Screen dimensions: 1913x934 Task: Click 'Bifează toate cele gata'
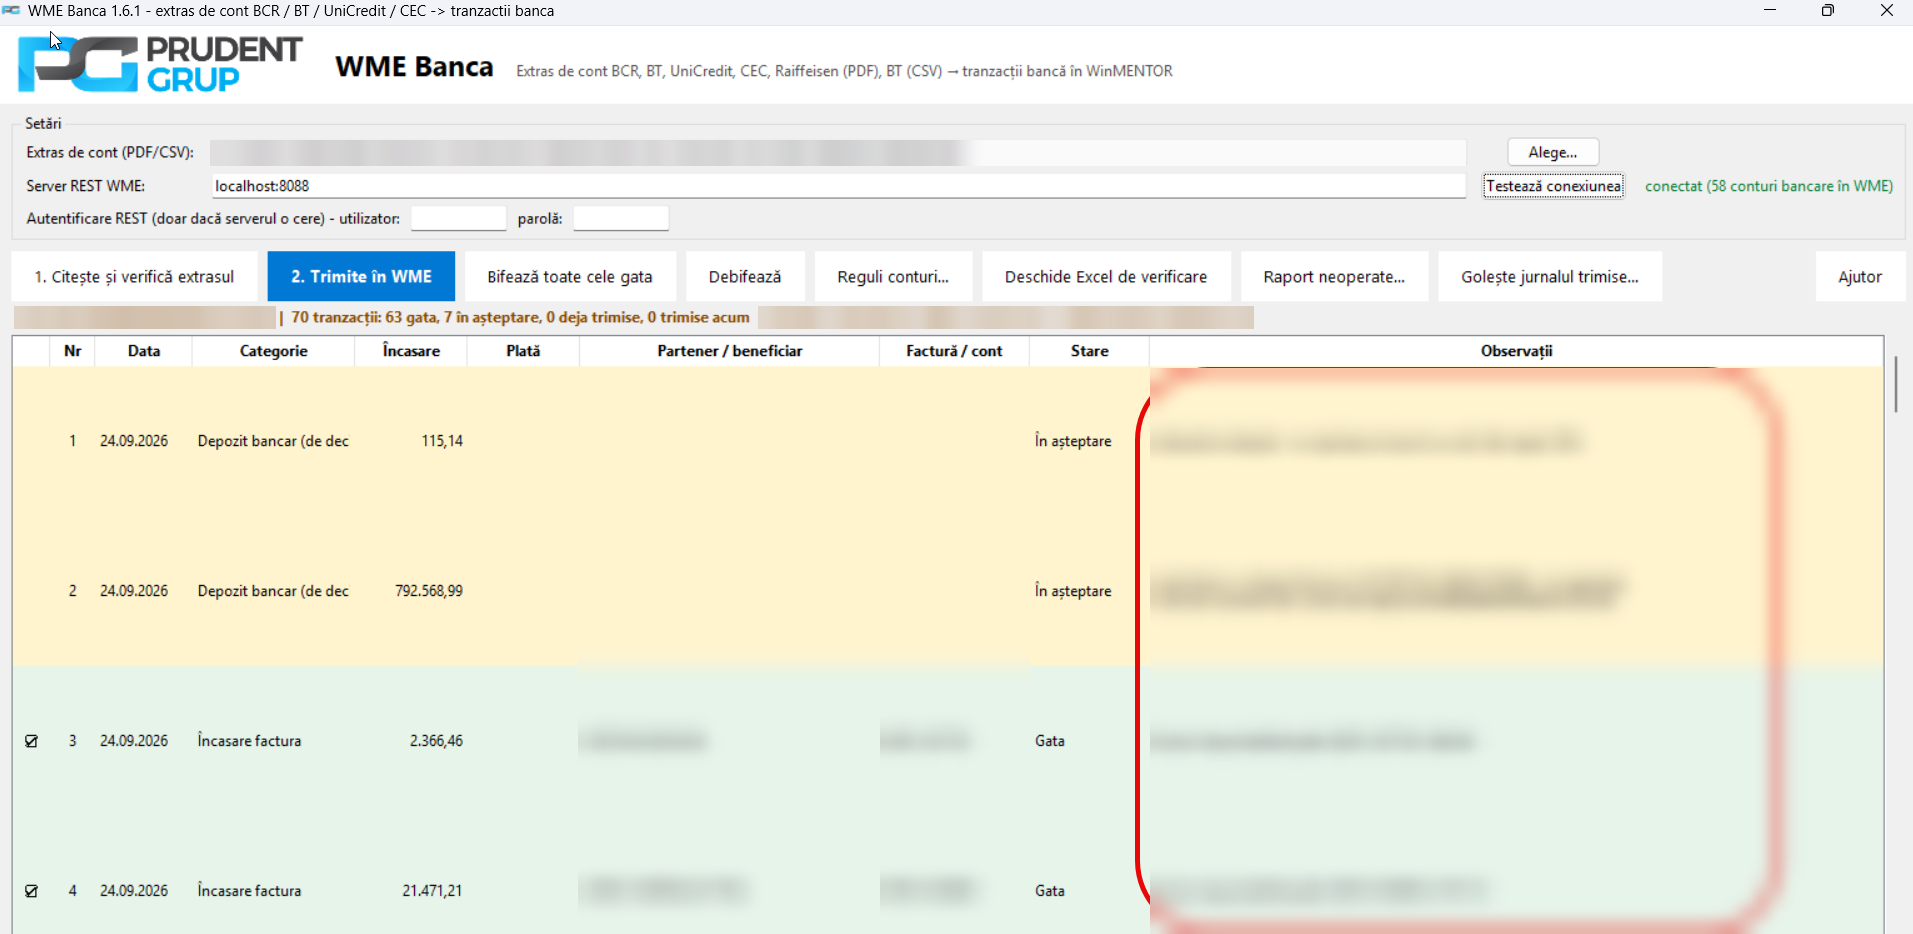pyautogui.click(x=570, y=277)
